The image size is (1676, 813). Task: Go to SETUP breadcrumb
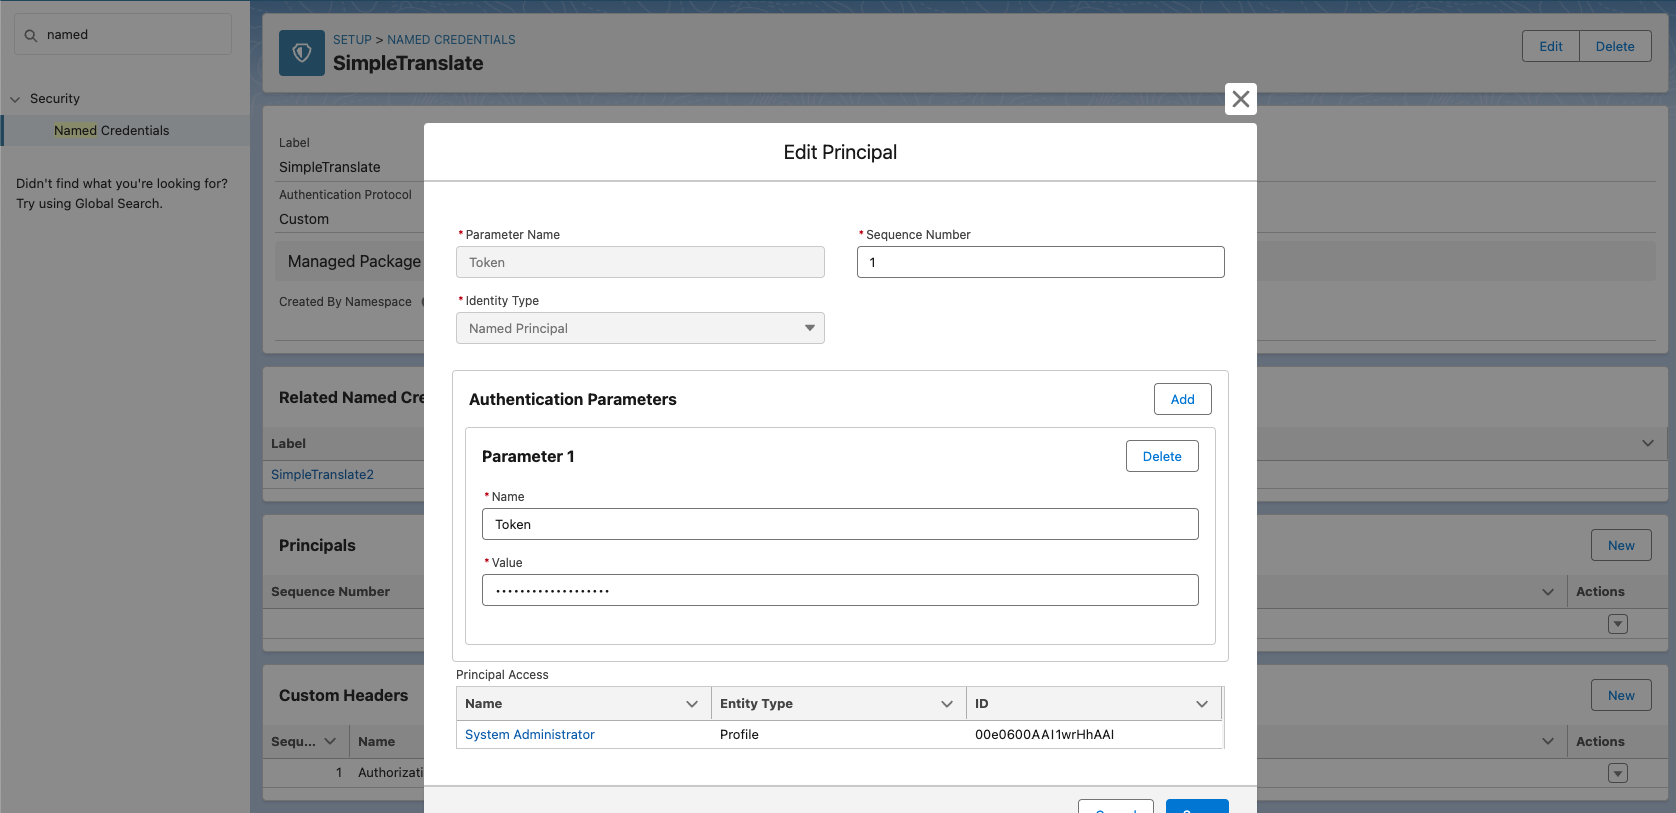(352, 40)
